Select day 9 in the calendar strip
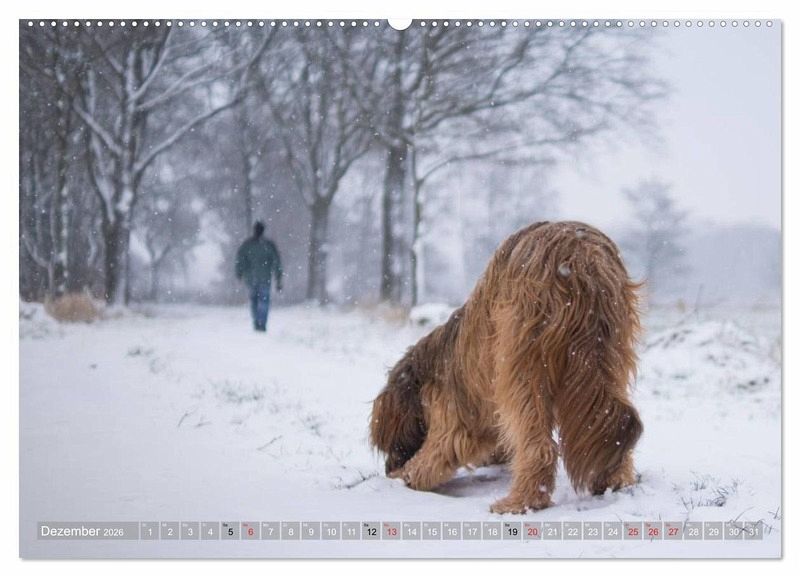800x577 pixels. coord(311,531)
